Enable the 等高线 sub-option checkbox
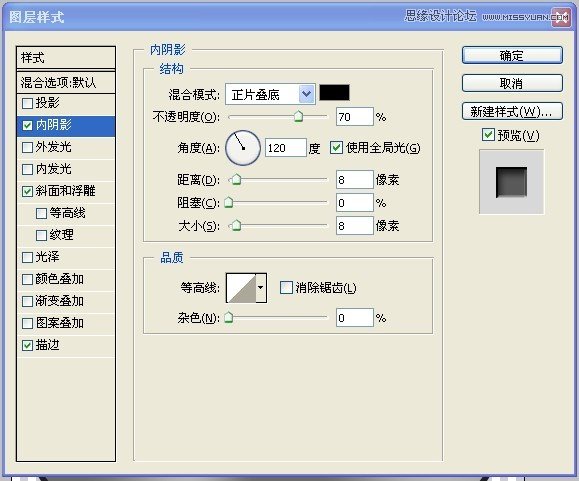Image resolution: width=579 pixels, height=481 pixels. point(41,213)
